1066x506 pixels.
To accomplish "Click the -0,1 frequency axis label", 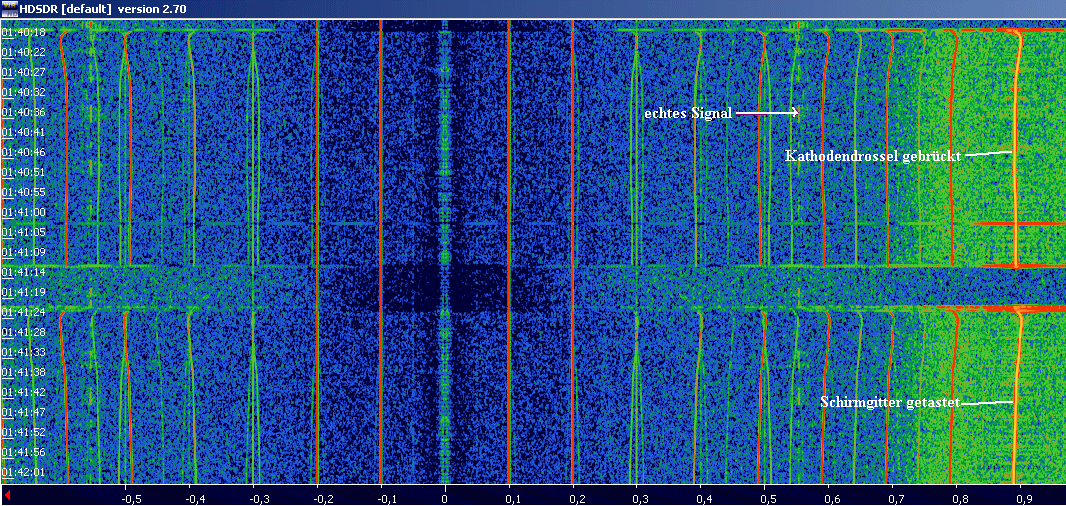I will click(x=386, y=499).
